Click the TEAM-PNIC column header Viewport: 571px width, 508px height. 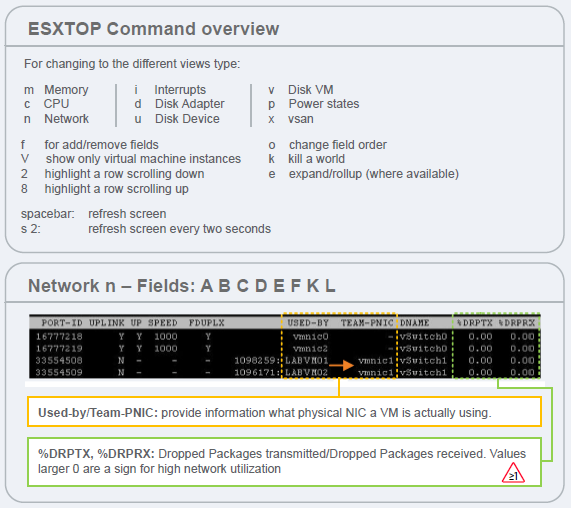(367, 323)
